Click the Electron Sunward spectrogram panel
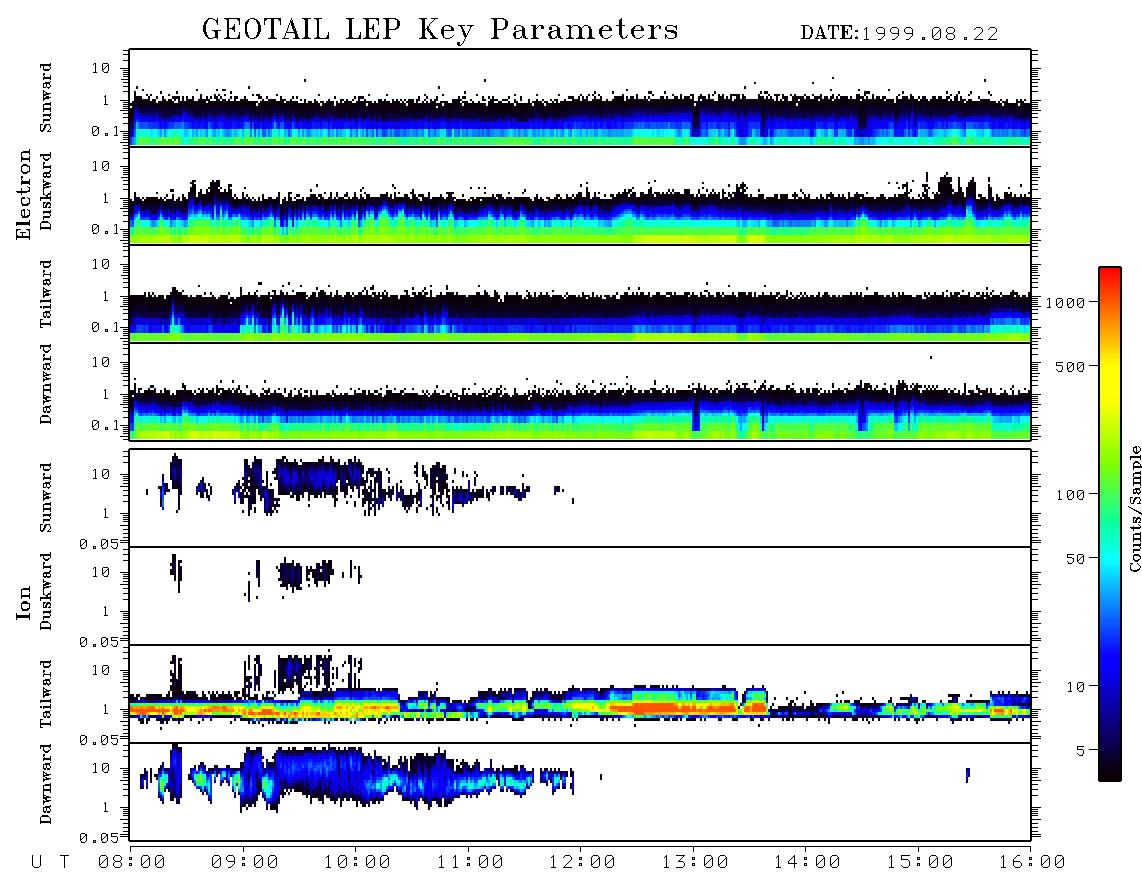This screenshot has width=1142, height=880. click(580, 98)
